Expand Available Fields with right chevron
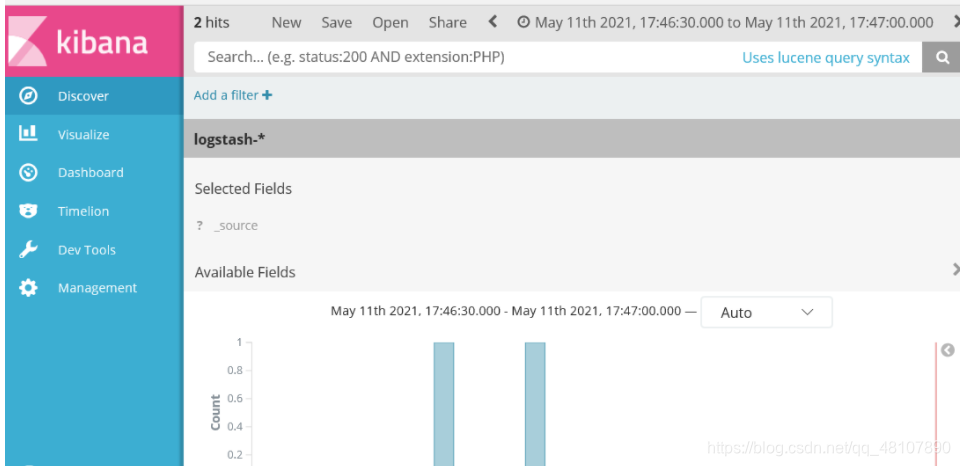The image size is (960, 466). (956, 269)
